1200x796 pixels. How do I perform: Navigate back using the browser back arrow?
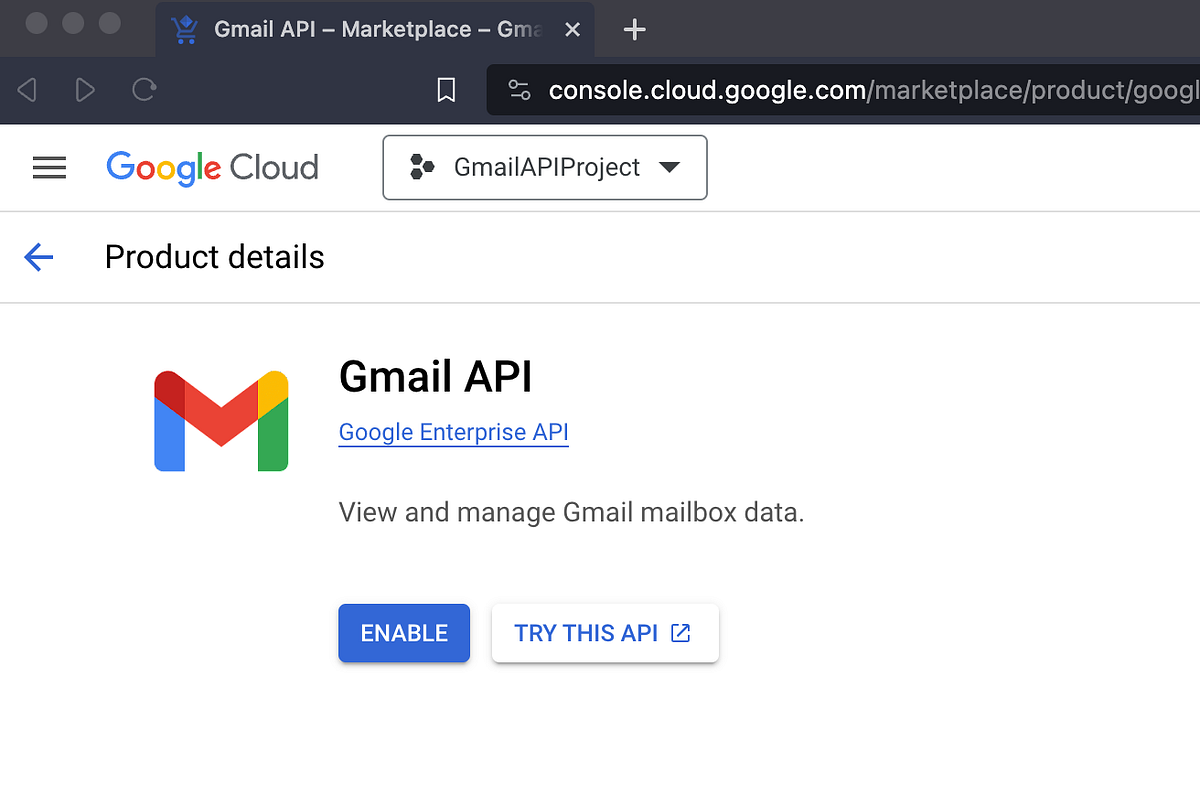tap(27, 90)
